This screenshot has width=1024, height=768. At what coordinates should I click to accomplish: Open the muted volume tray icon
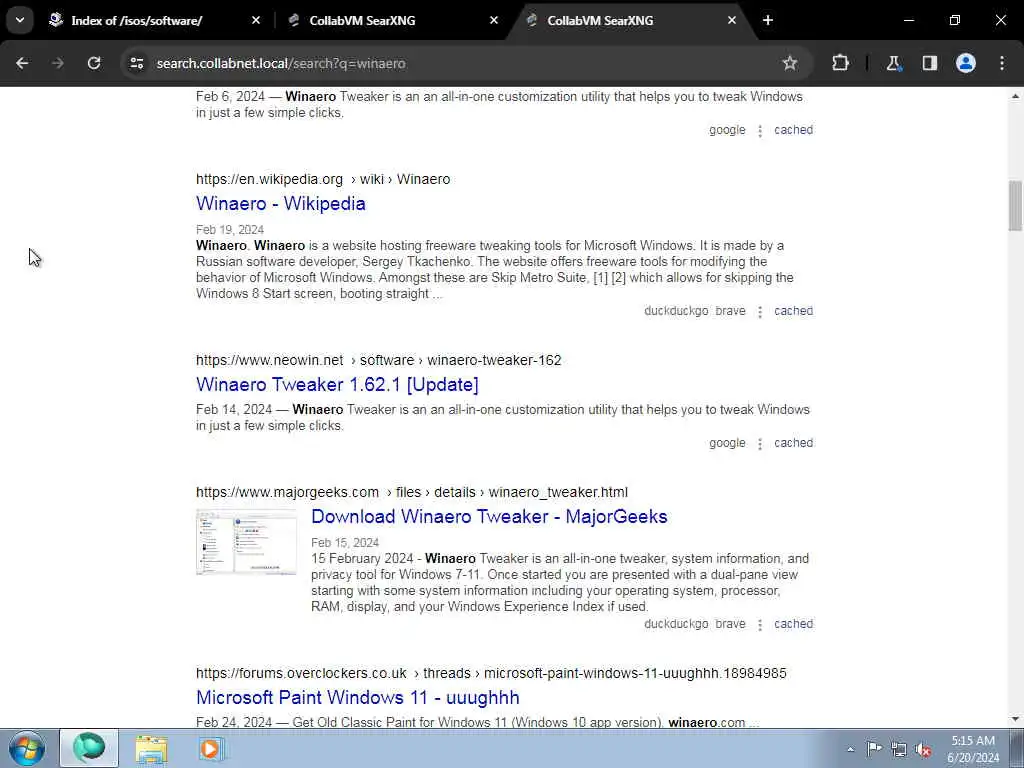coord(923,749)
